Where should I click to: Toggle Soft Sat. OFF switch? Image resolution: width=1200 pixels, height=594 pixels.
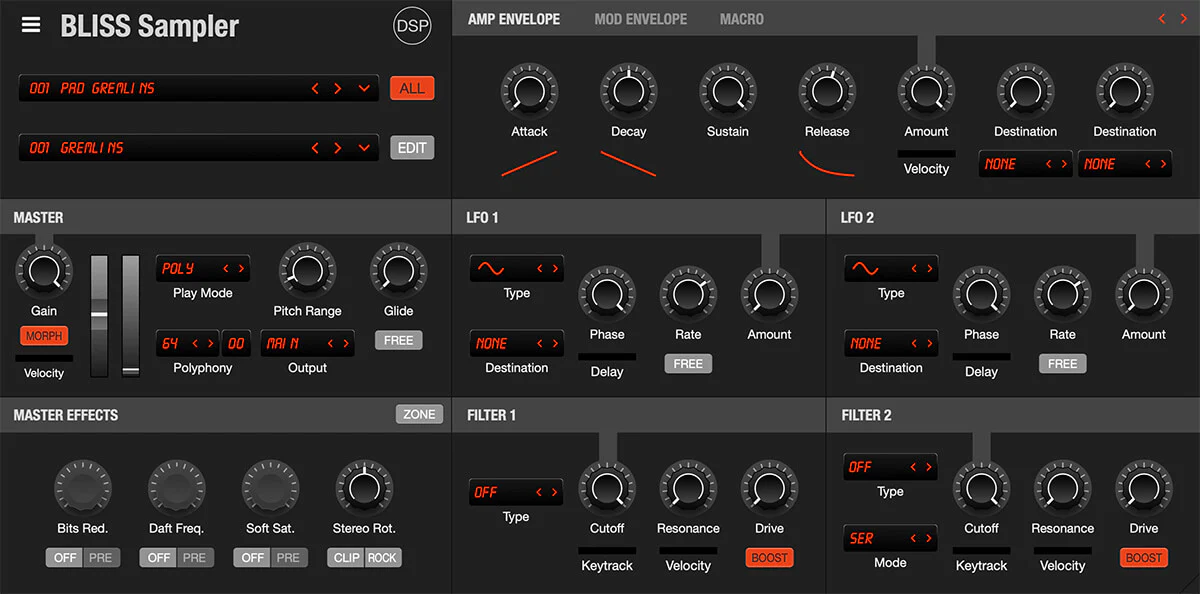pos(253,558)
